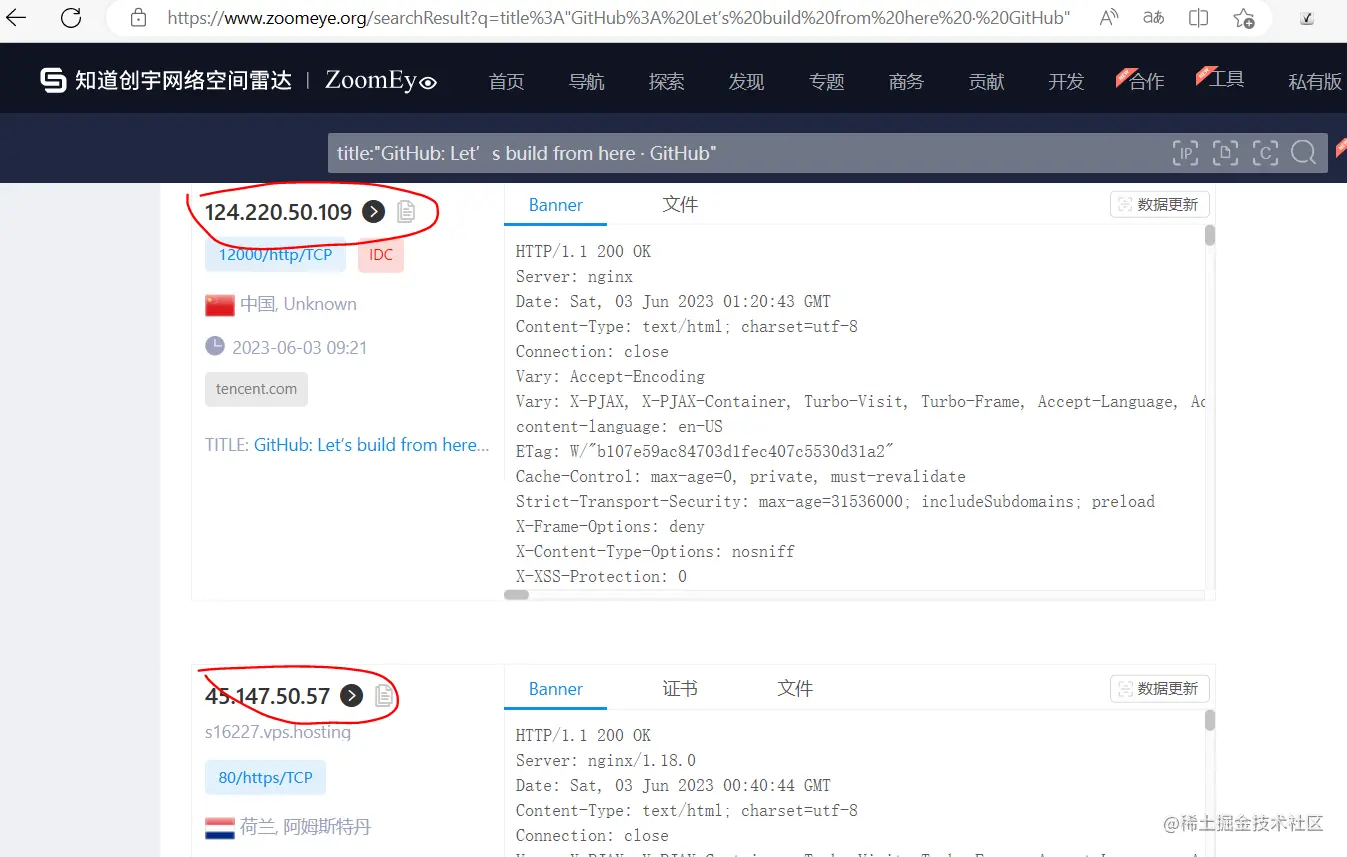Open the 工具 menu item

click(x=1226, y=80)
